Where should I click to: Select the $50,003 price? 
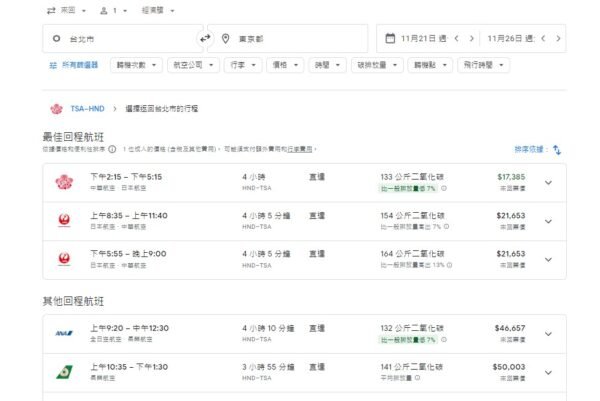(509, 367)
